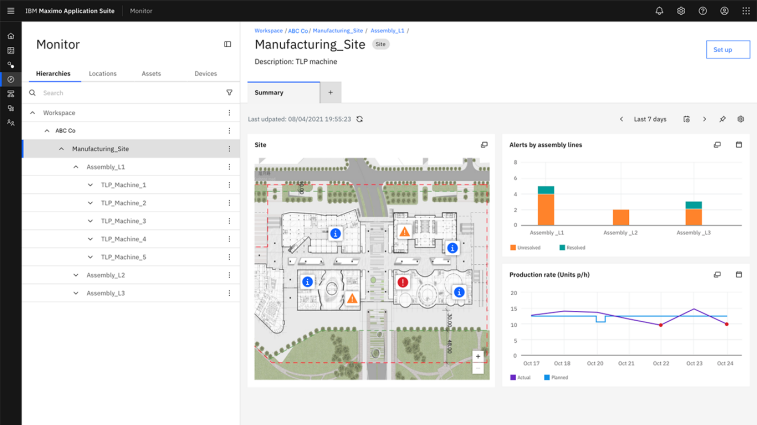Expand the Assembly_L2 tree node

[76, 275]
